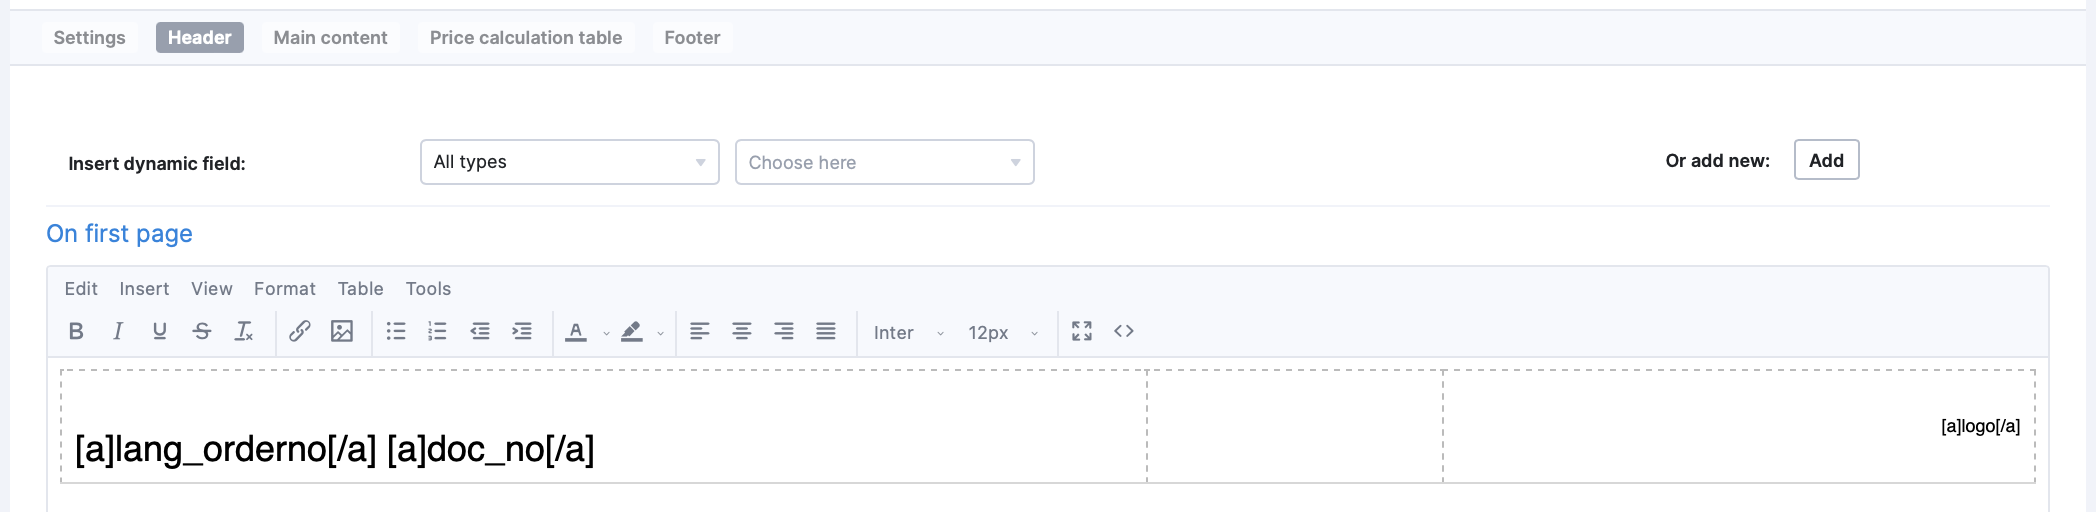
Task: Apply strikethrough formatting
Action: tap(202, 332)
